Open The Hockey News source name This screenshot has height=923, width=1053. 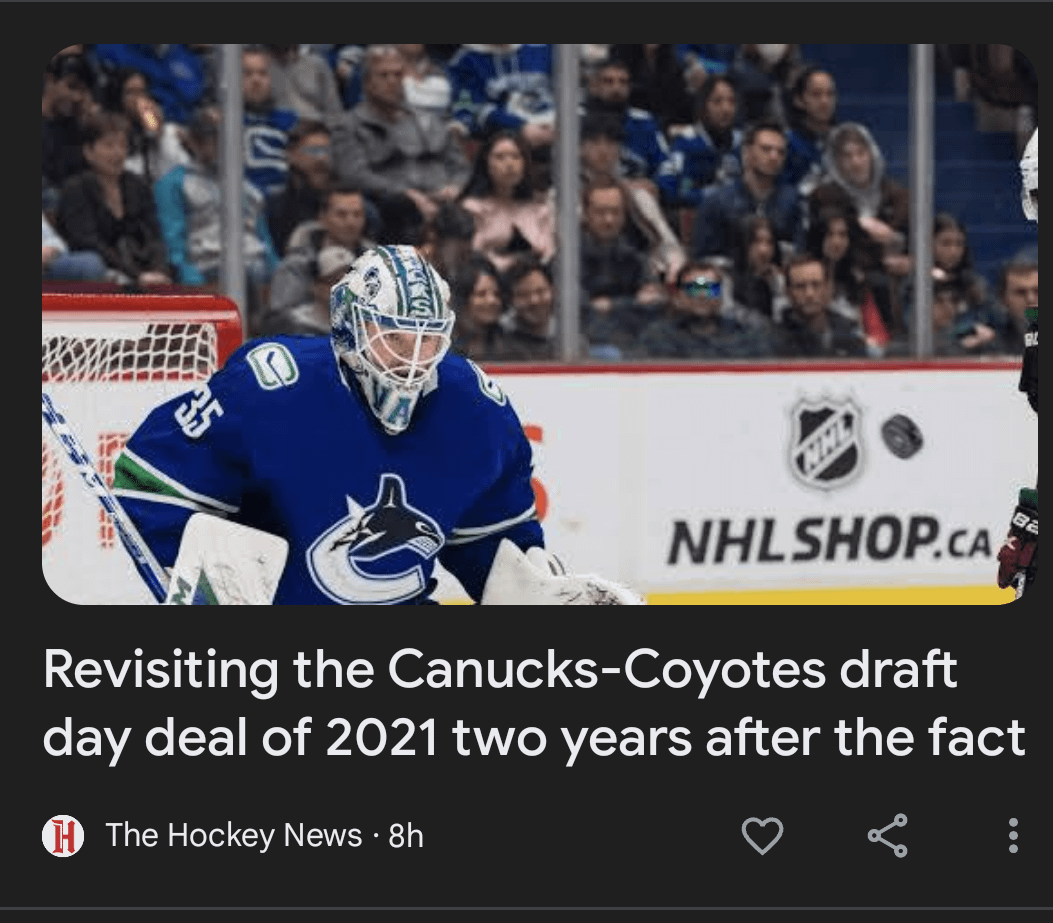tap(234, 835)
